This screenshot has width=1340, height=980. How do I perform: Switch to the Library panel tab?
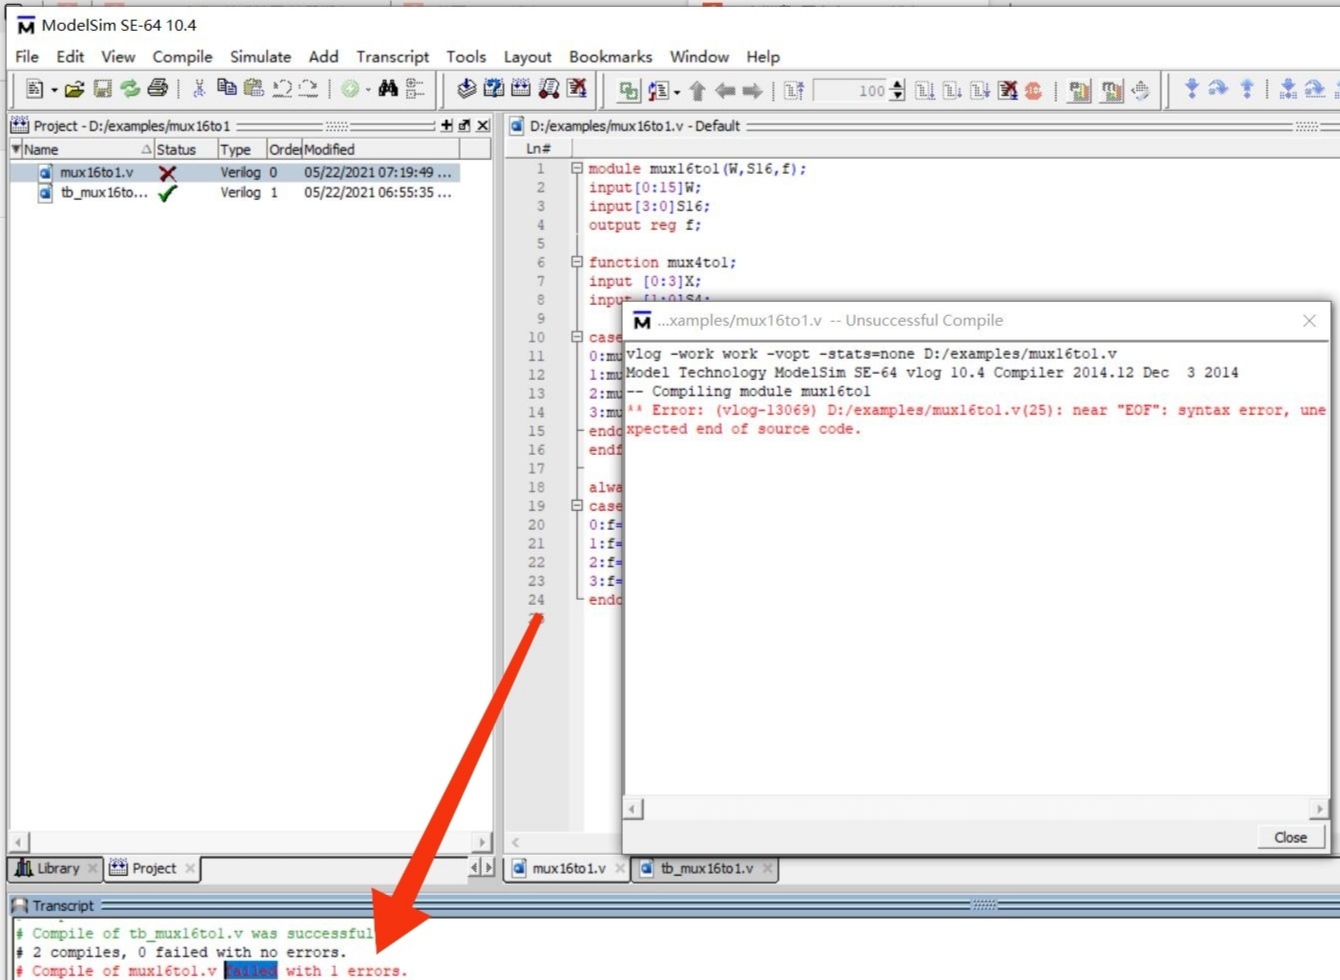point(55,869)
